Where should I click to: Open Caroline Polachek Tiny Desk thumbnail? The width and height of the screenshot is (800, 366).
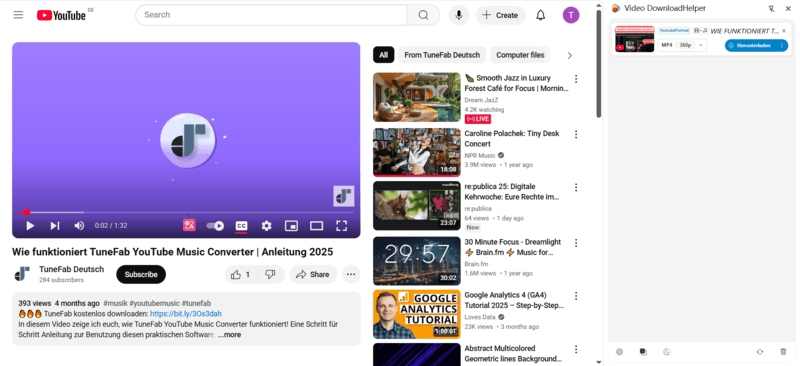point(417,152)
